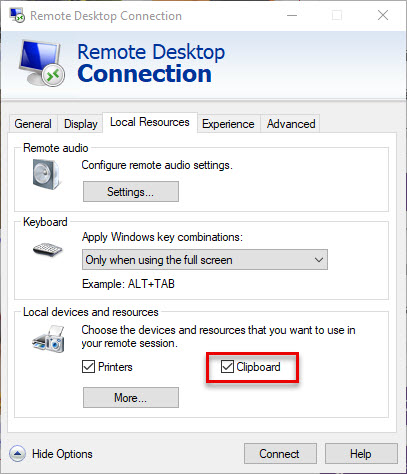Screen dimensions: 407x474
Task: Click the More... devices button
Action: click(131, 397)
